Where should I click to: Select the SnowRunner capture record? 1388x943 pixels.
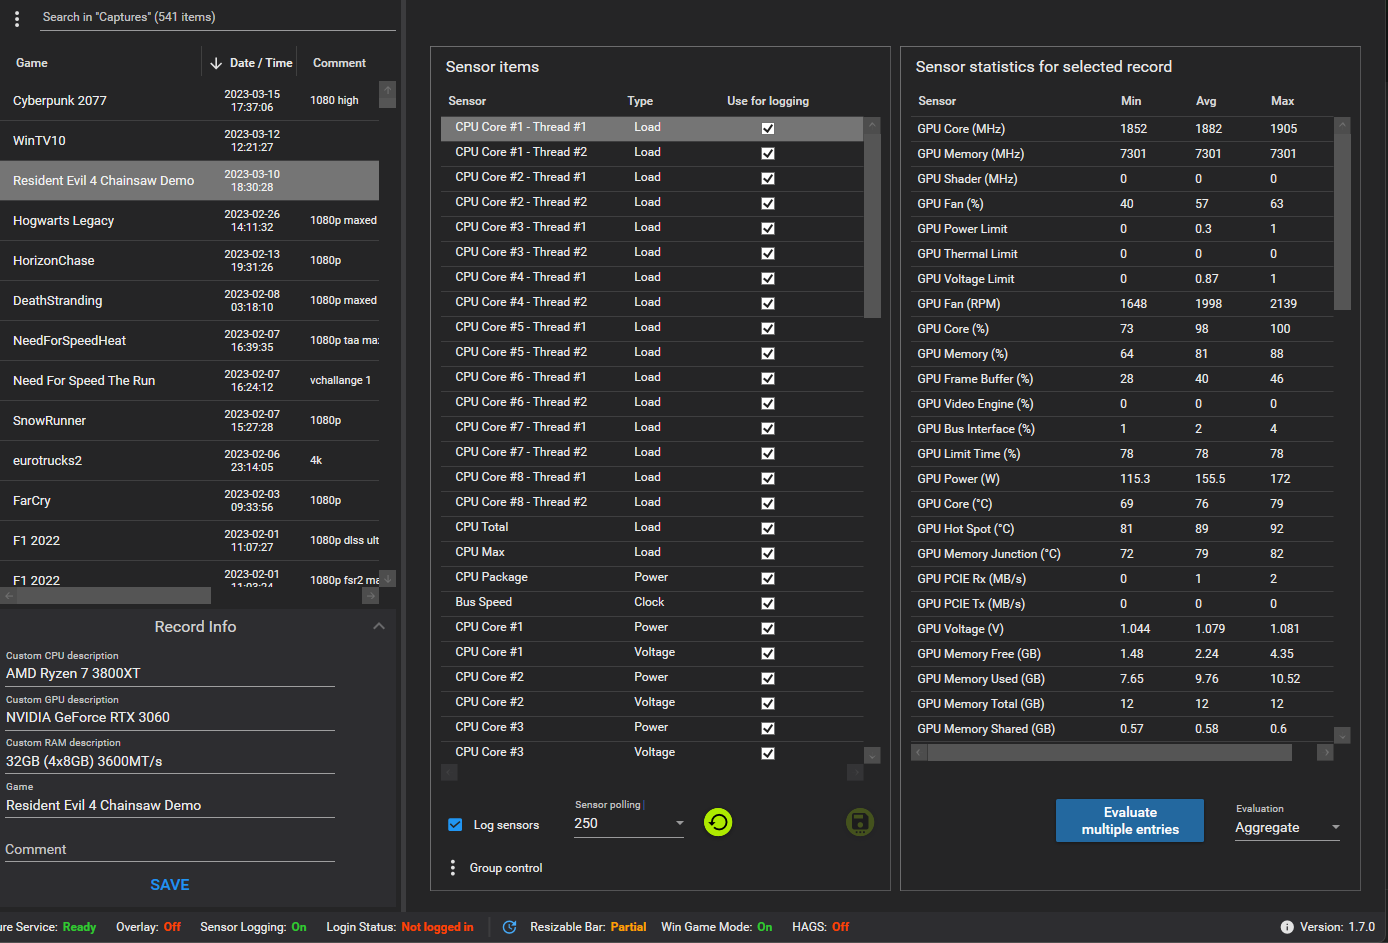pyautogui.click(x=189, y=421)
